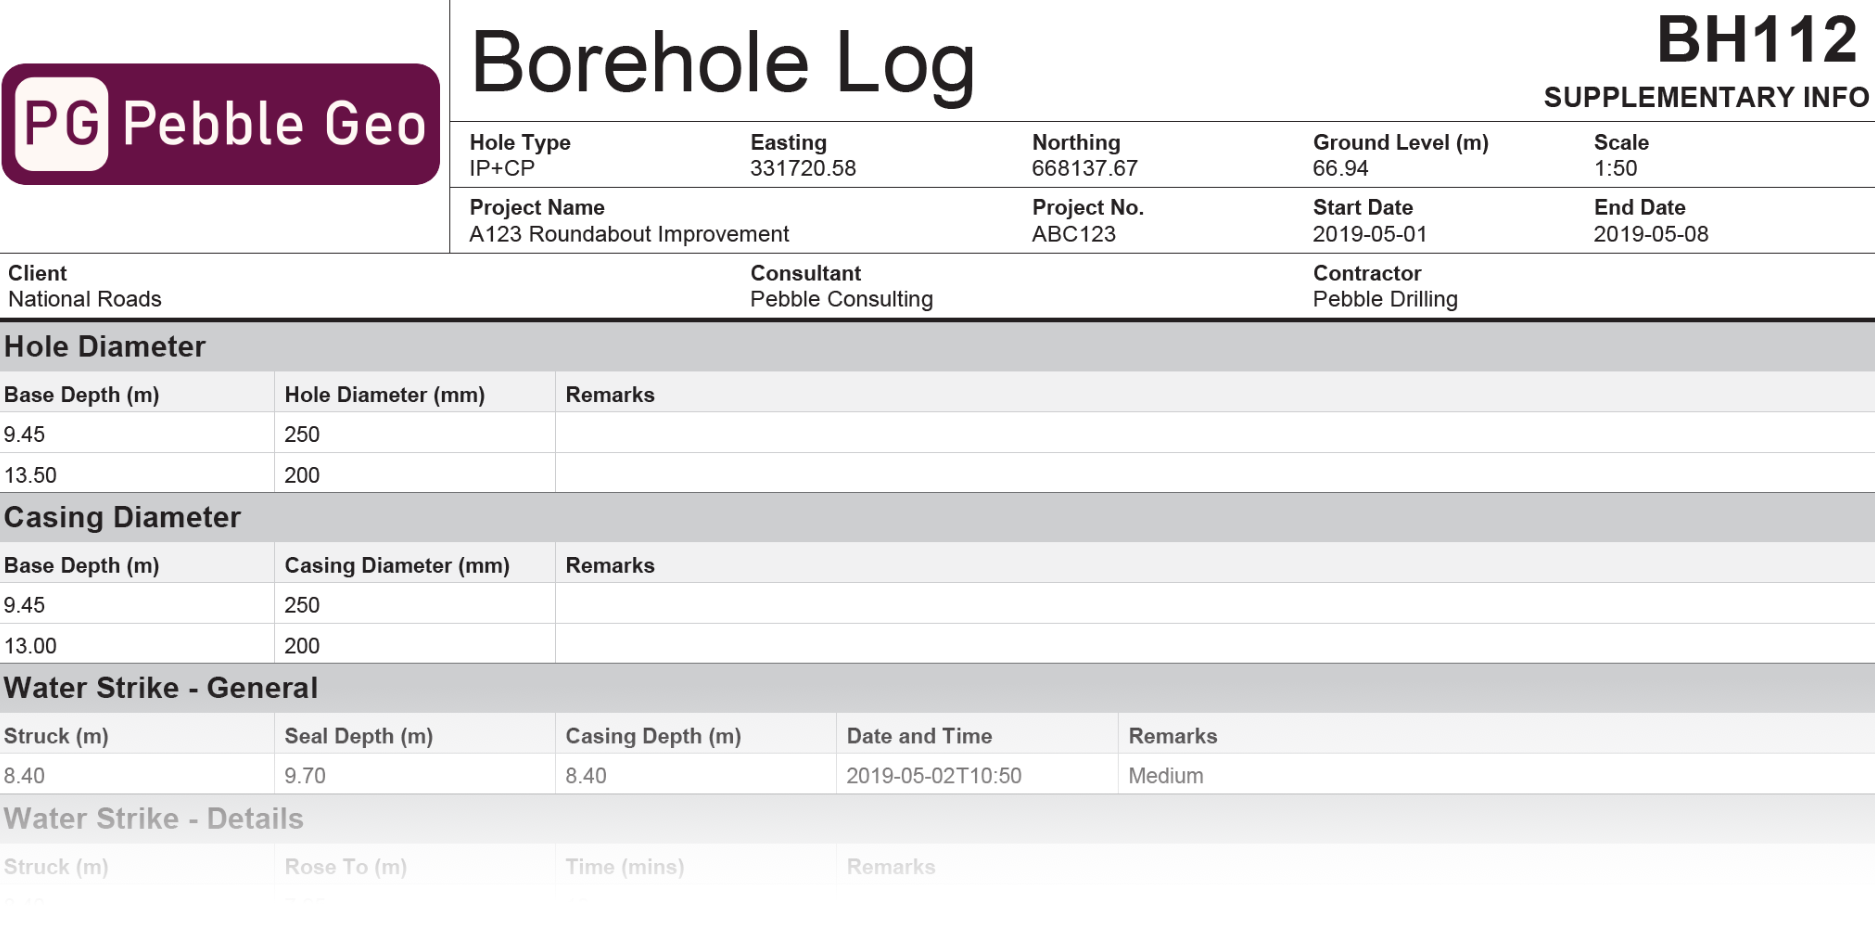Click Water Strike - General section header

pyautogui.click(x=937, y=688)
